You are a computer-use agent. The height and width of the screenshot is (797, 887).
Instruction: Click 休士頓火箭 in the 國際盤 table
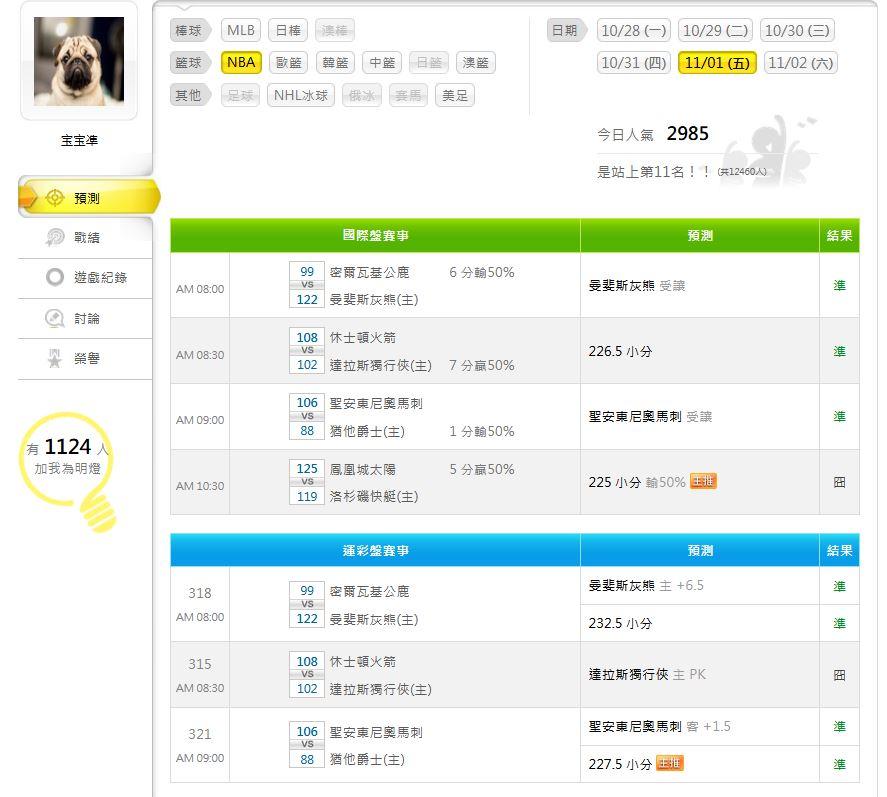(363, 338)
